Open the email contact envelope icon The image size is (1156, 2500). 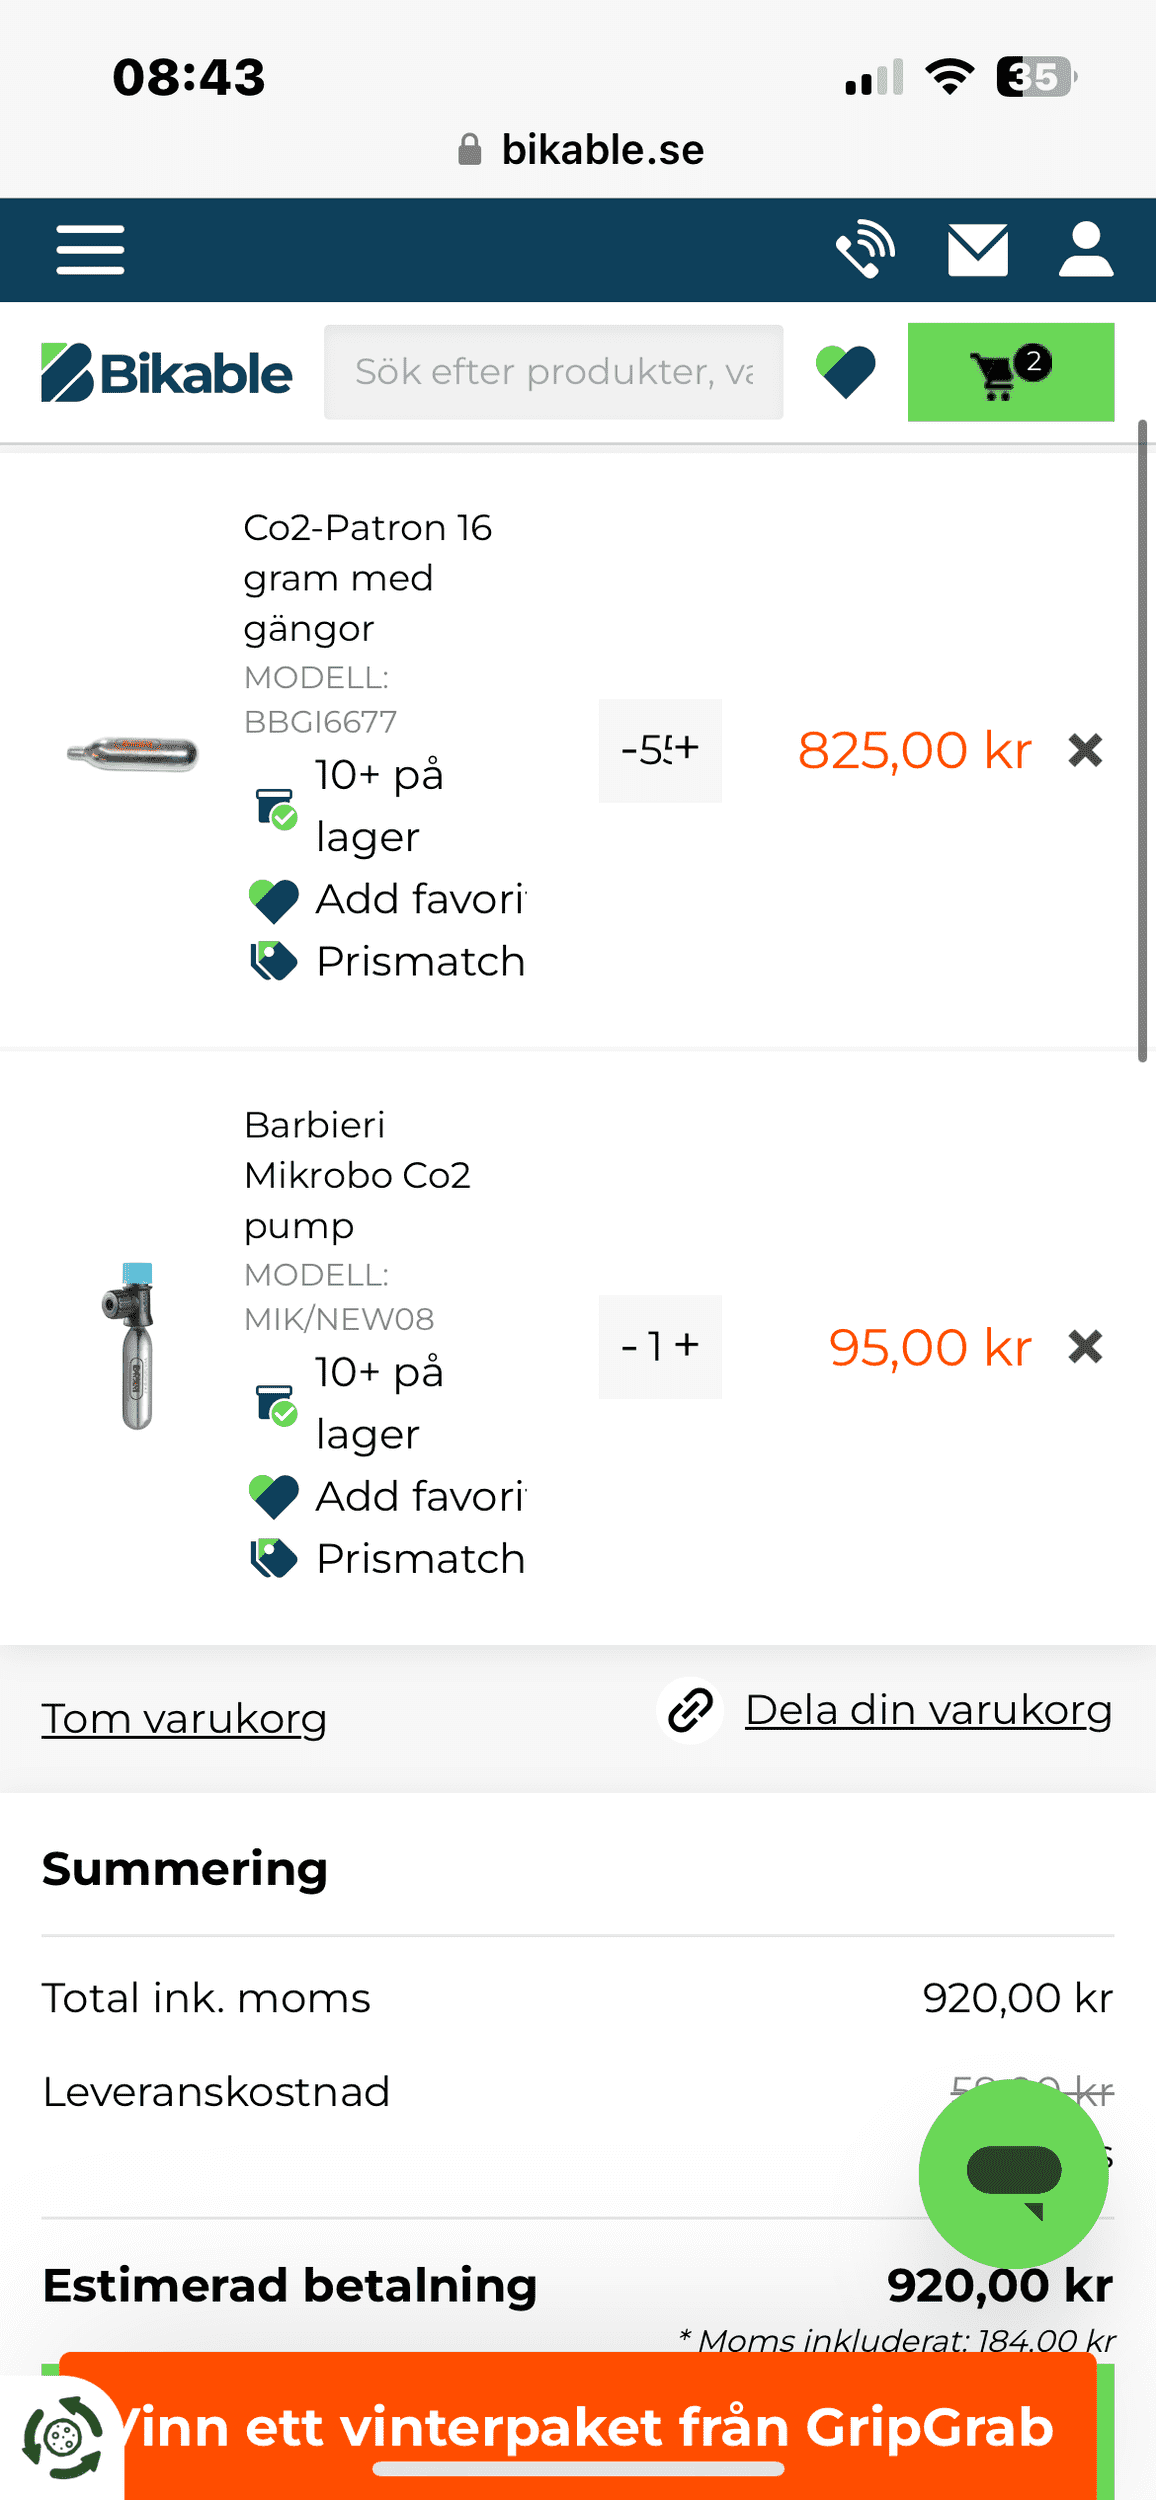tap(977, 250)
